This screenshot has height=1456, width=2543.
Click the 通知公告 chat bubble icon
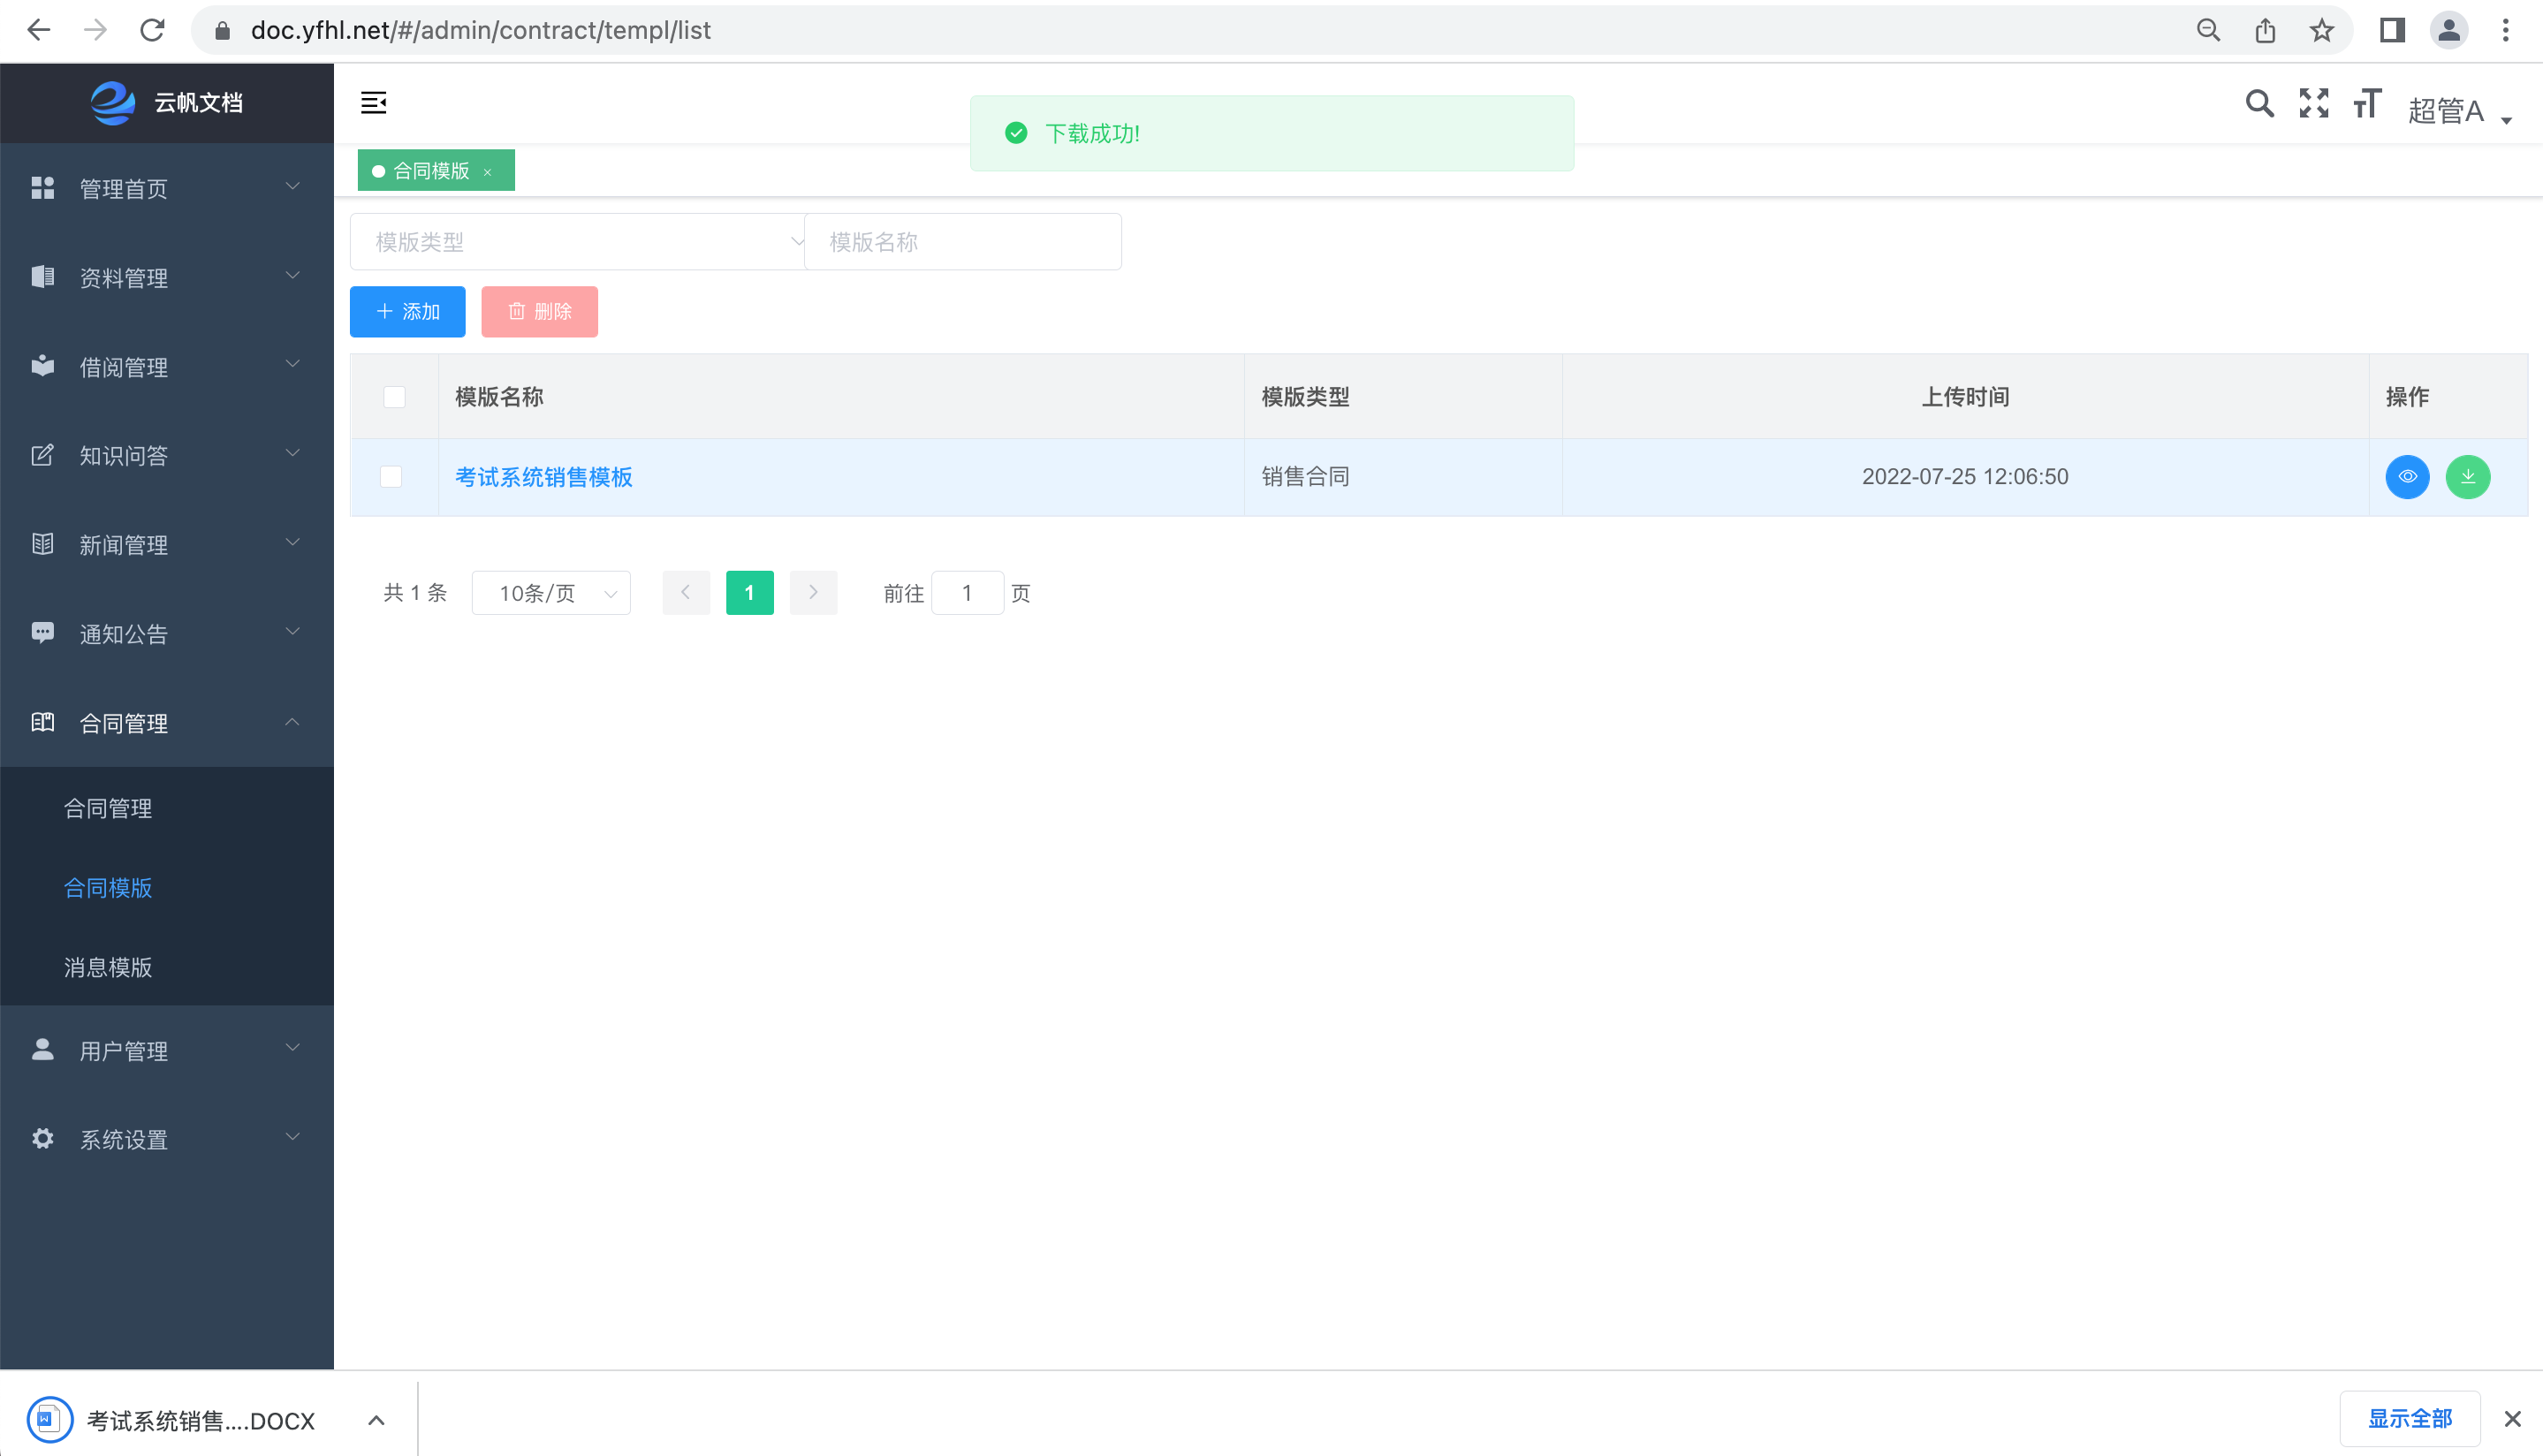(43, 633)
